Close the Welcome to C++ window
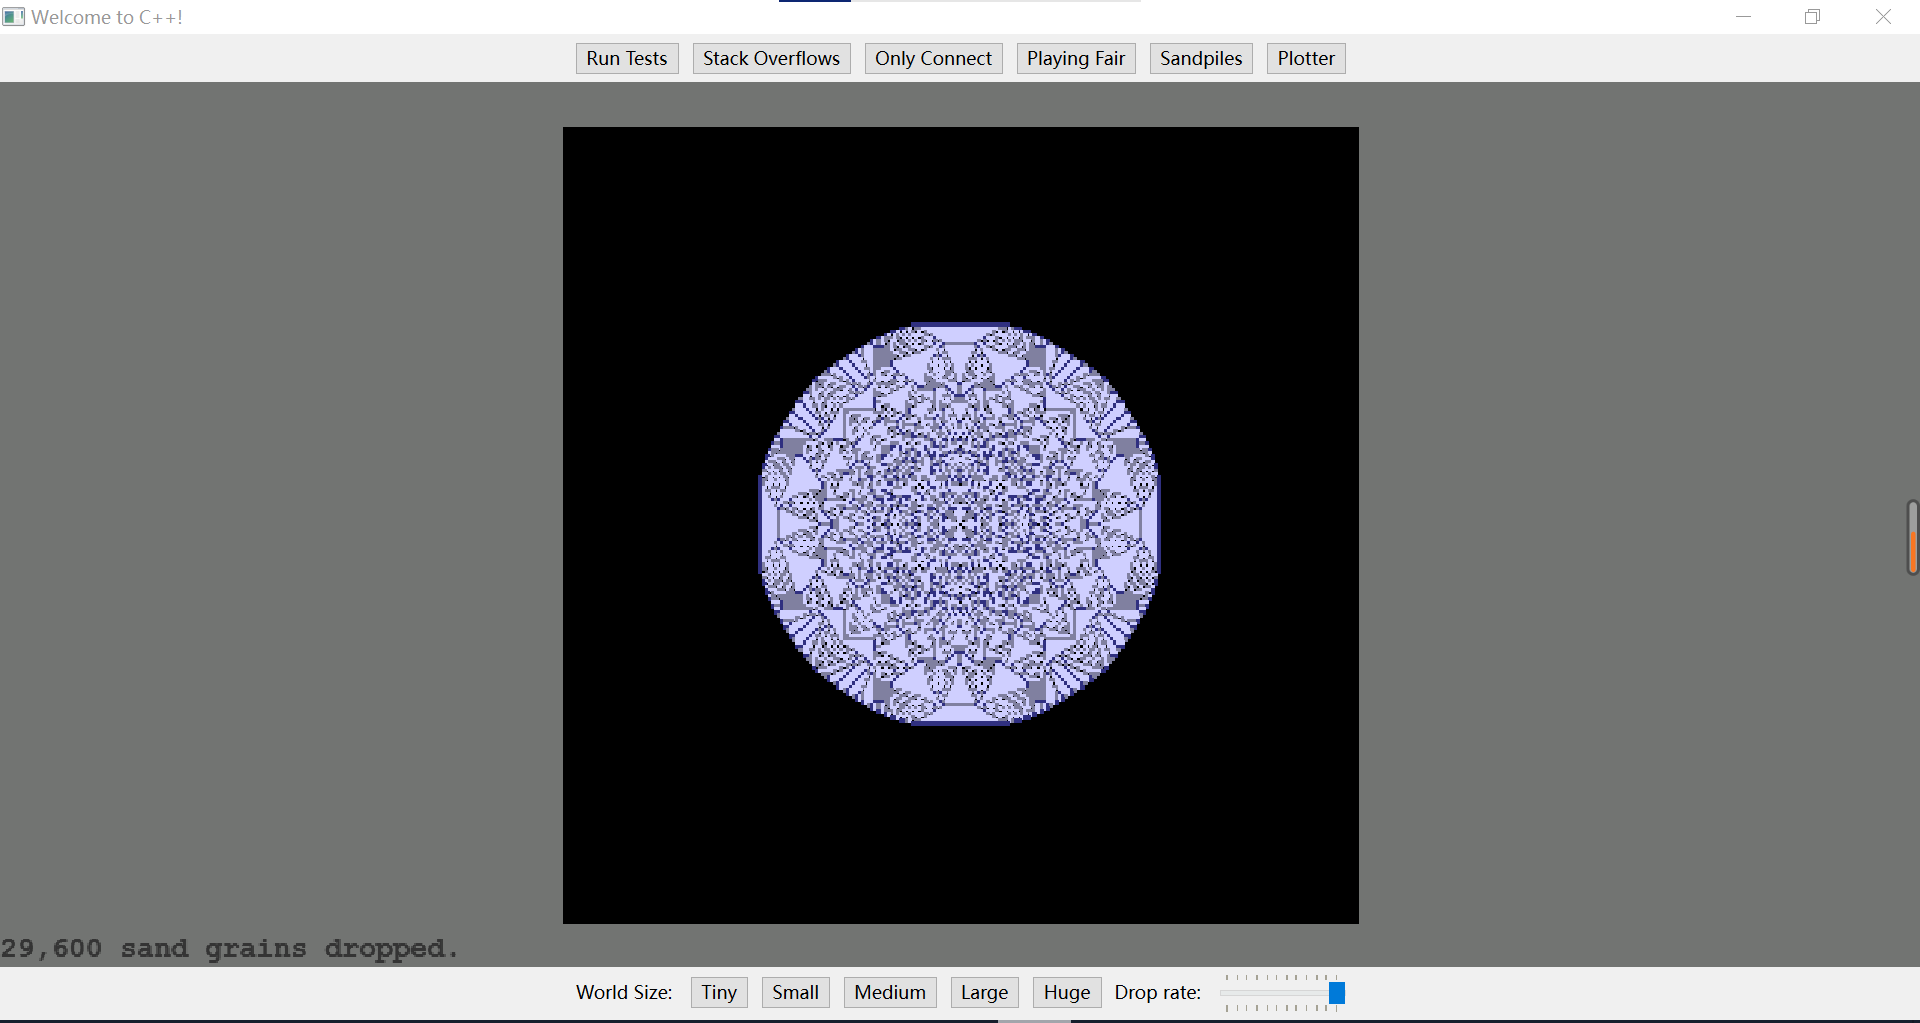1920x1023 pixels. pos(1883,17)
